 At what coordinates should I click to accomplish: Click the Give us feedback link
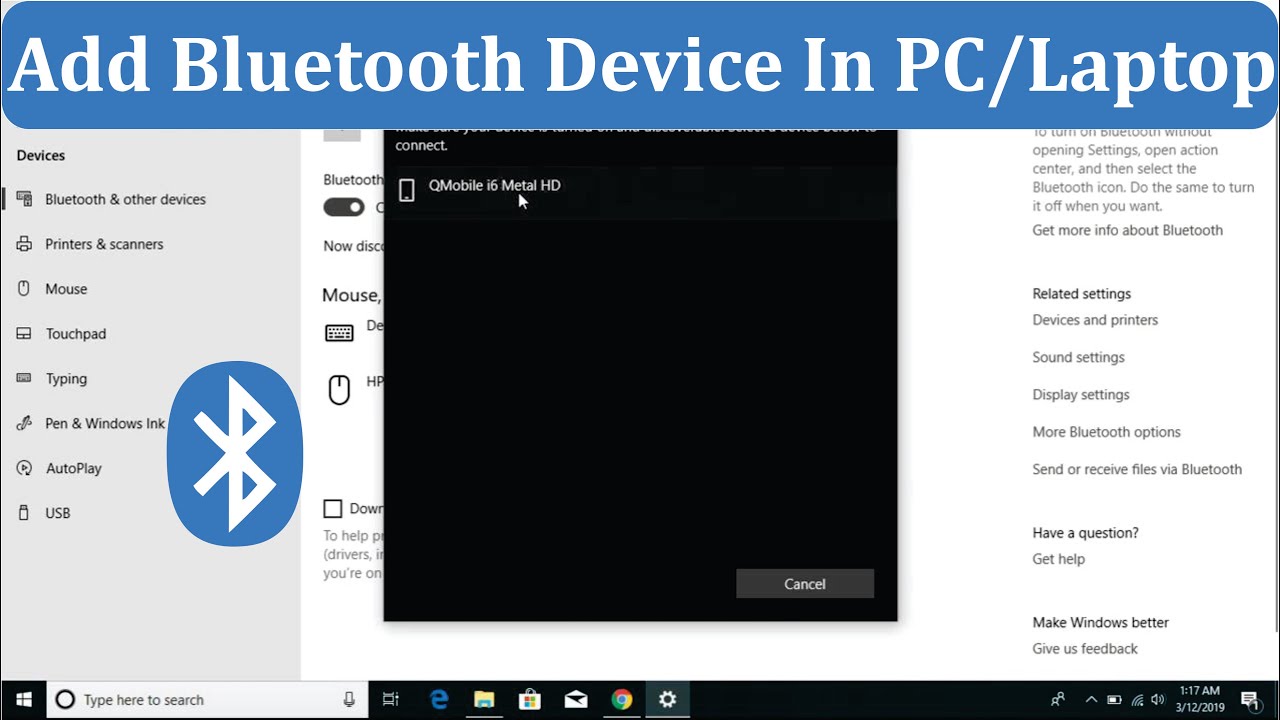point(1085,649)
